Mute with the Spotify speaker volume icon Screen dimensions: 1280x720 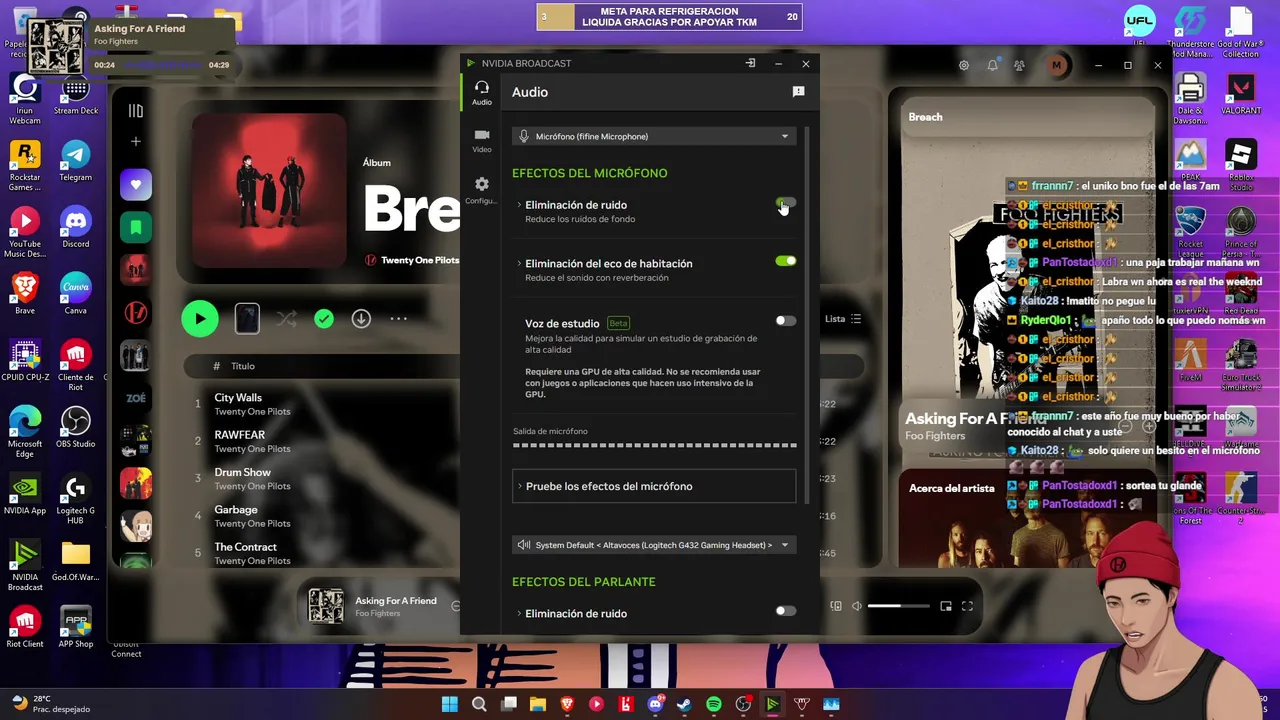(856, 606)
